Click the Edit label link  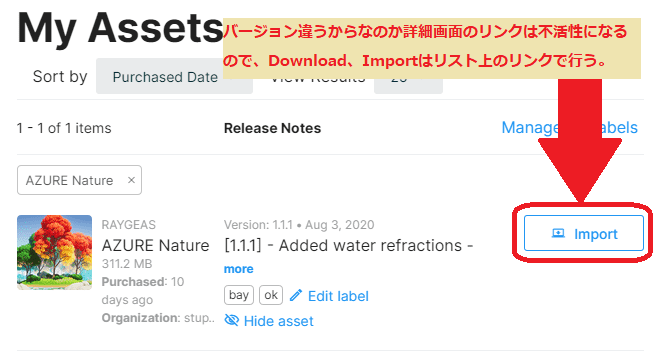tap(338, 296)
